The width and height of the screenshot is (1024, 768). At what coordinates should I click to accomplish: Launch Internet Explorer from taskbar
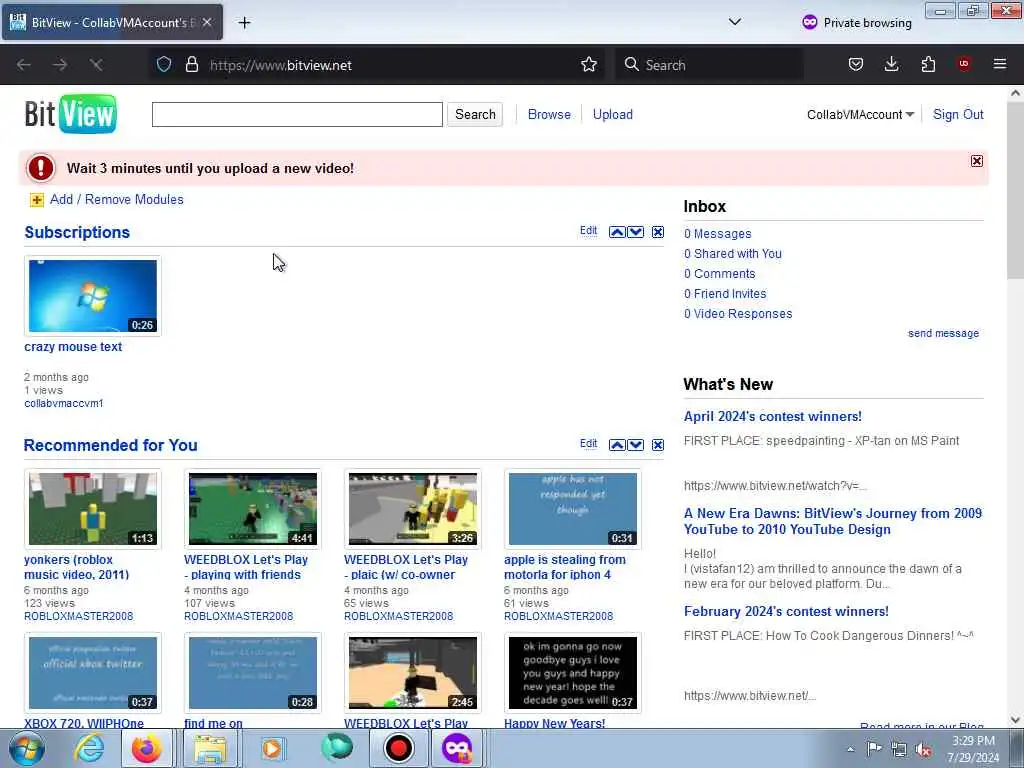89,748
